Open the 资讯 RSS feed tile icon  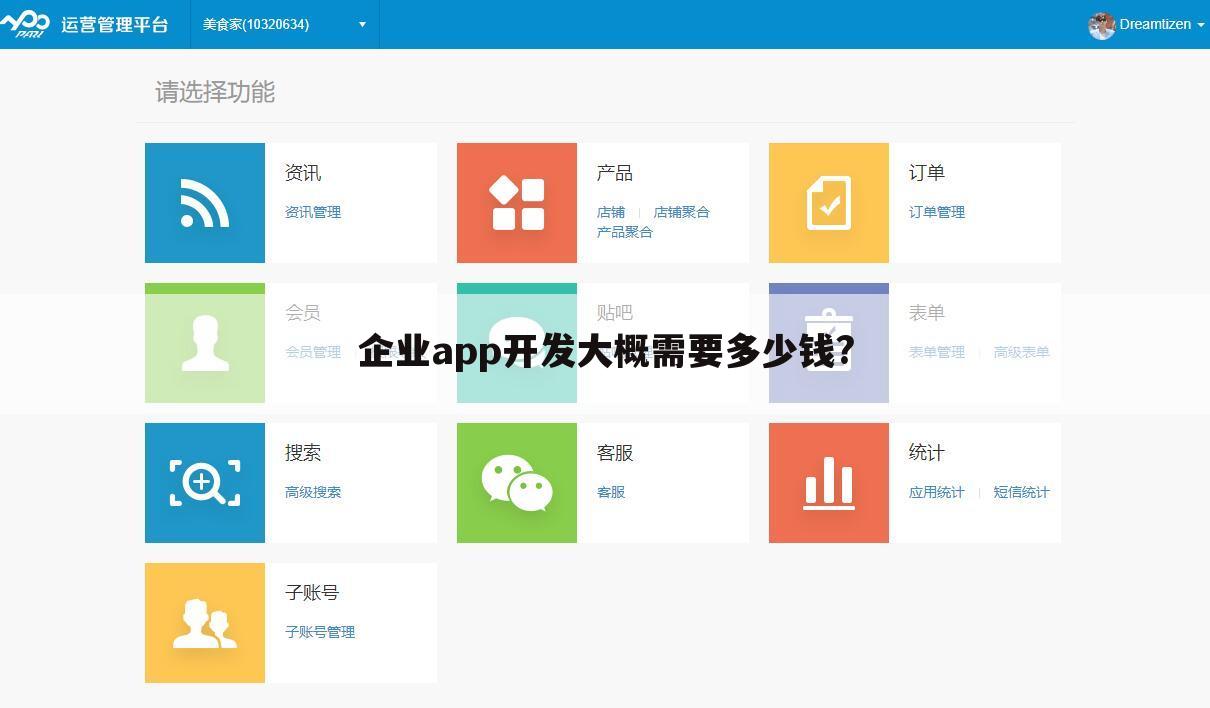(205, 203)
